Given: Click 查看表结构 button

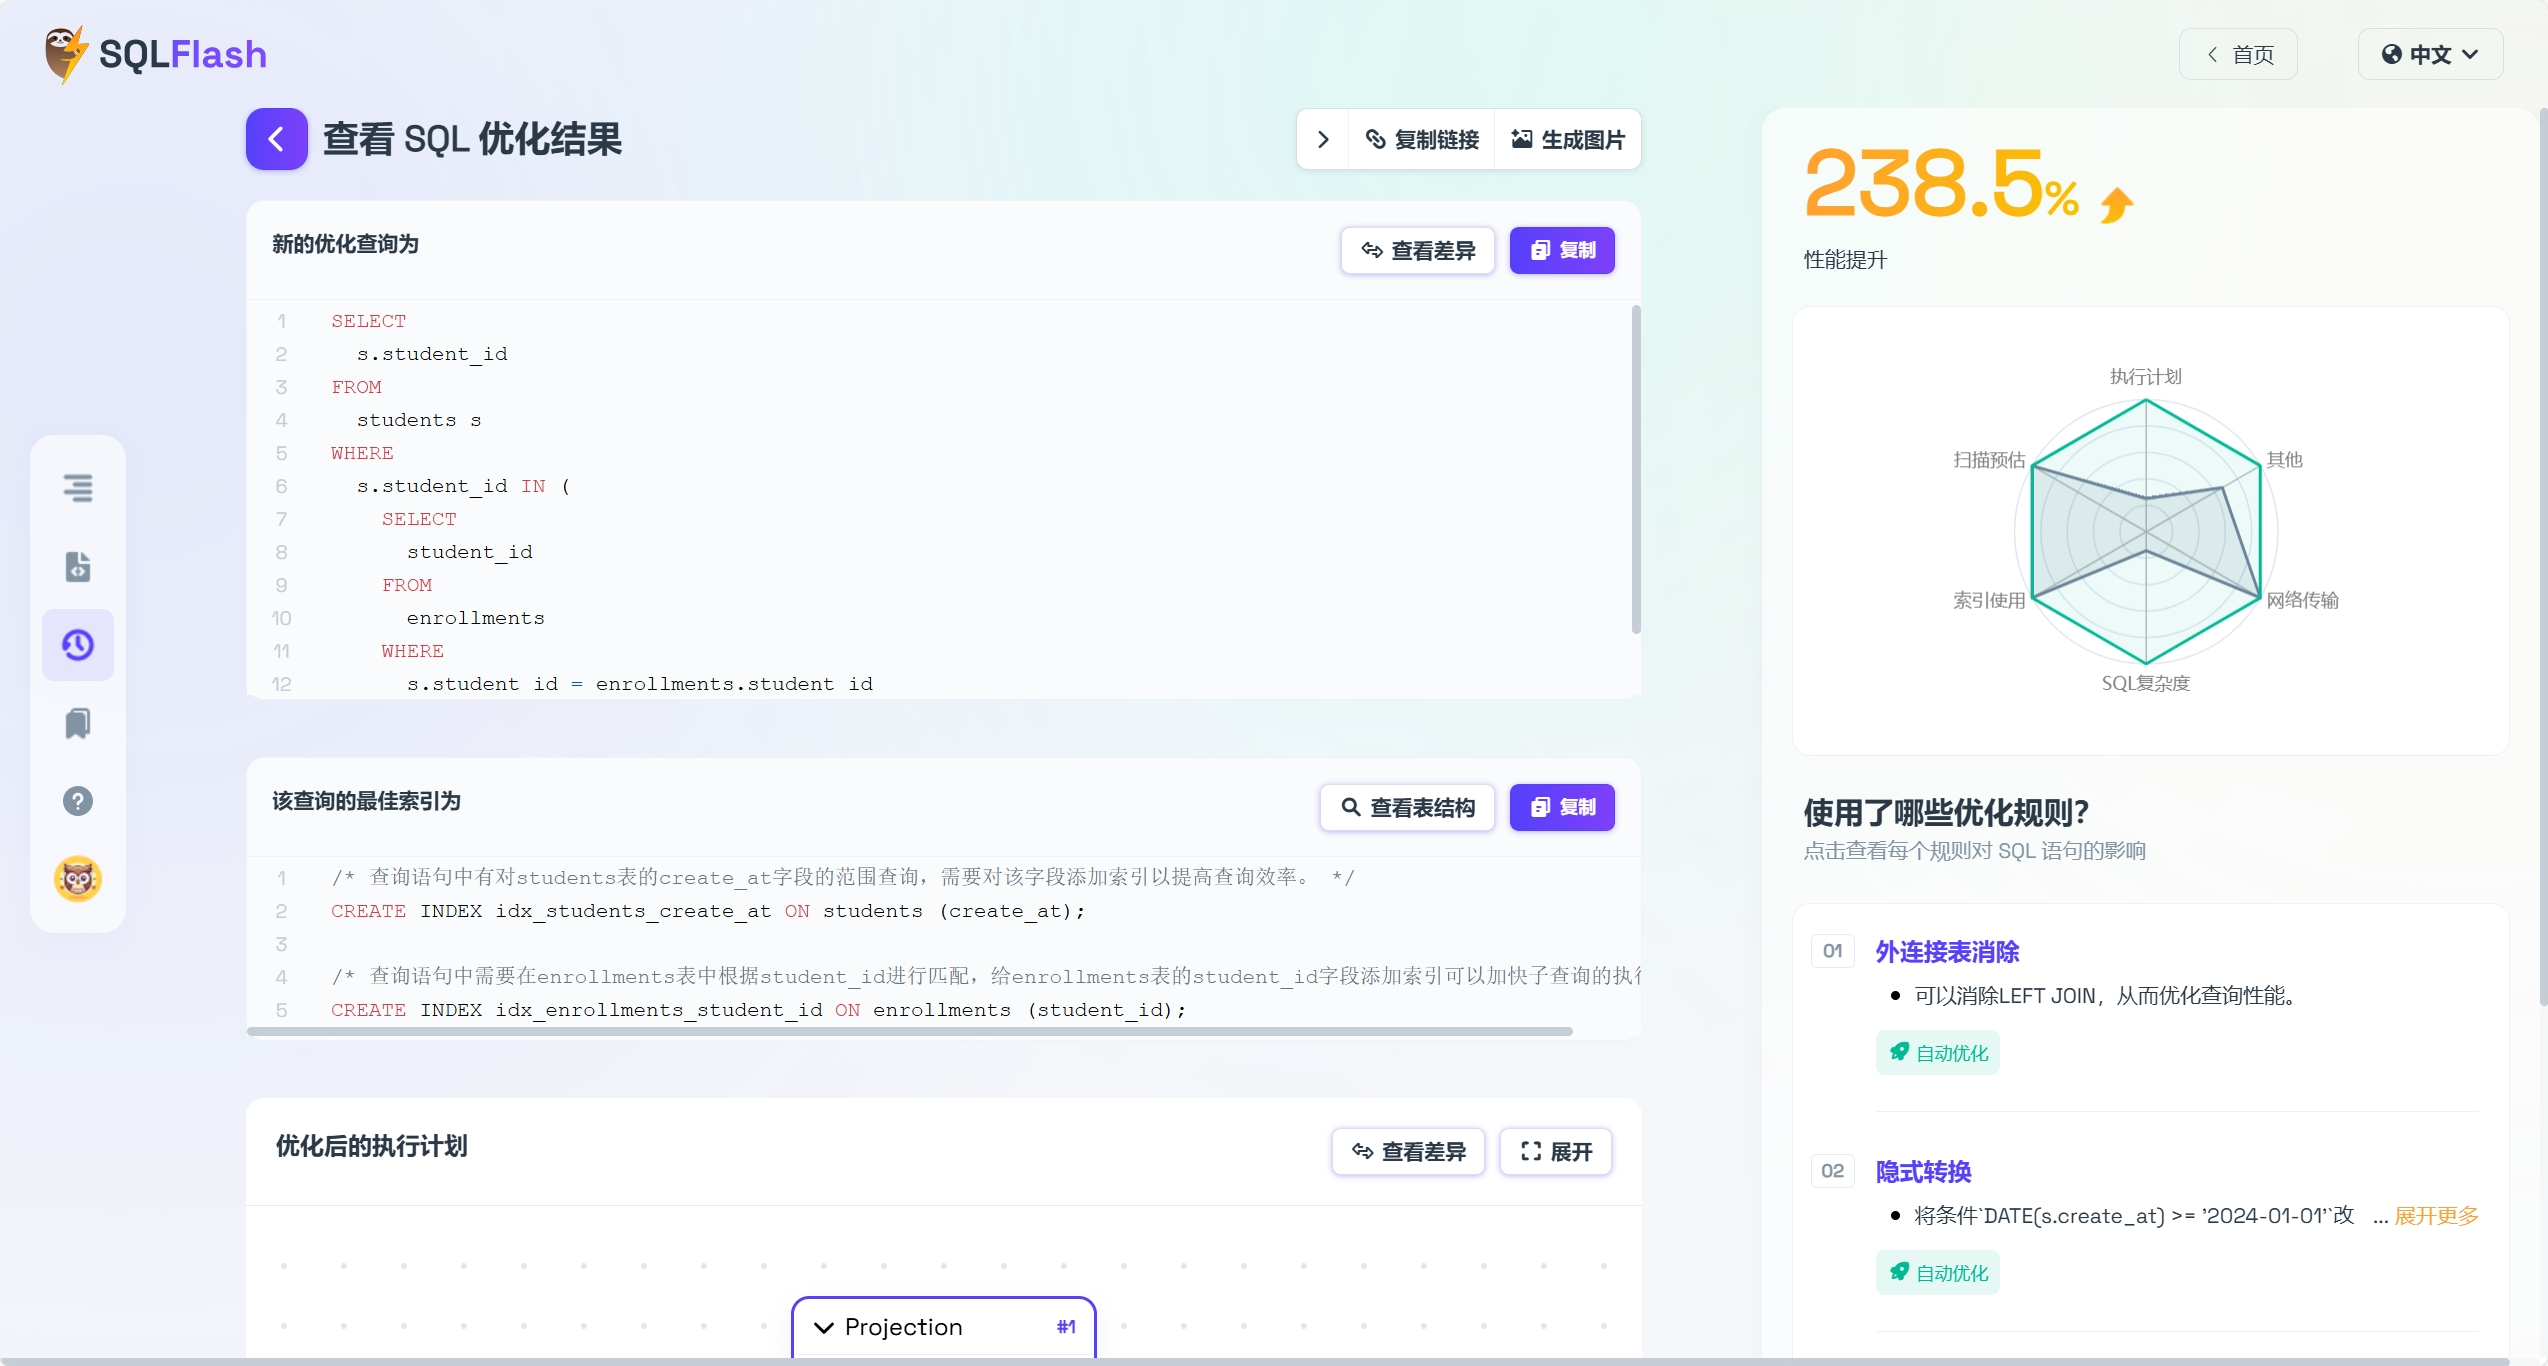Looking at the screenshot, I should 1407,807.
